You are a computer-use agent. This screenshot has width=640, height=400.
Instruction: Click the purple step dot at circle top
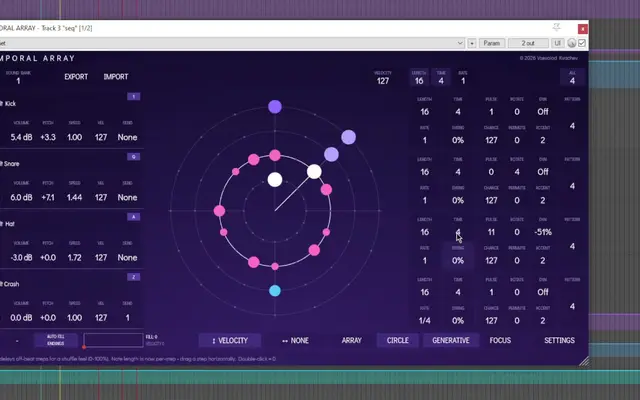point(275,107)
